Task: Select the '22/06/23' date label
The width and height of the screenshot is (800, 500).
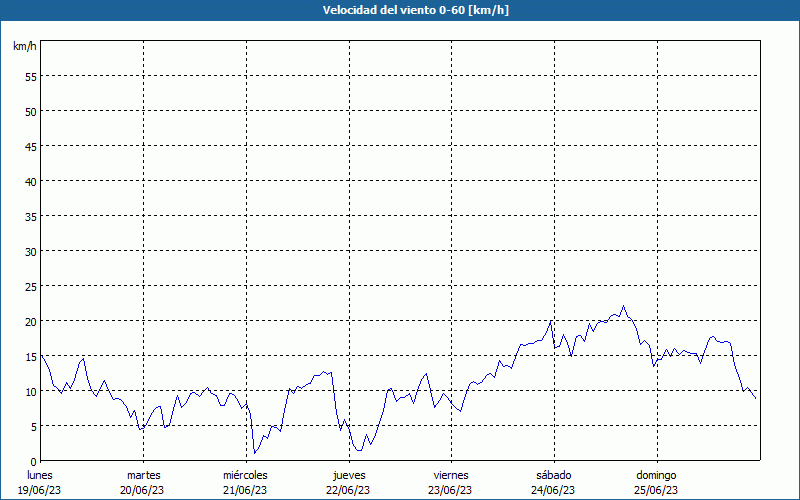Action: pyautogui.click(x=348, y=490)
